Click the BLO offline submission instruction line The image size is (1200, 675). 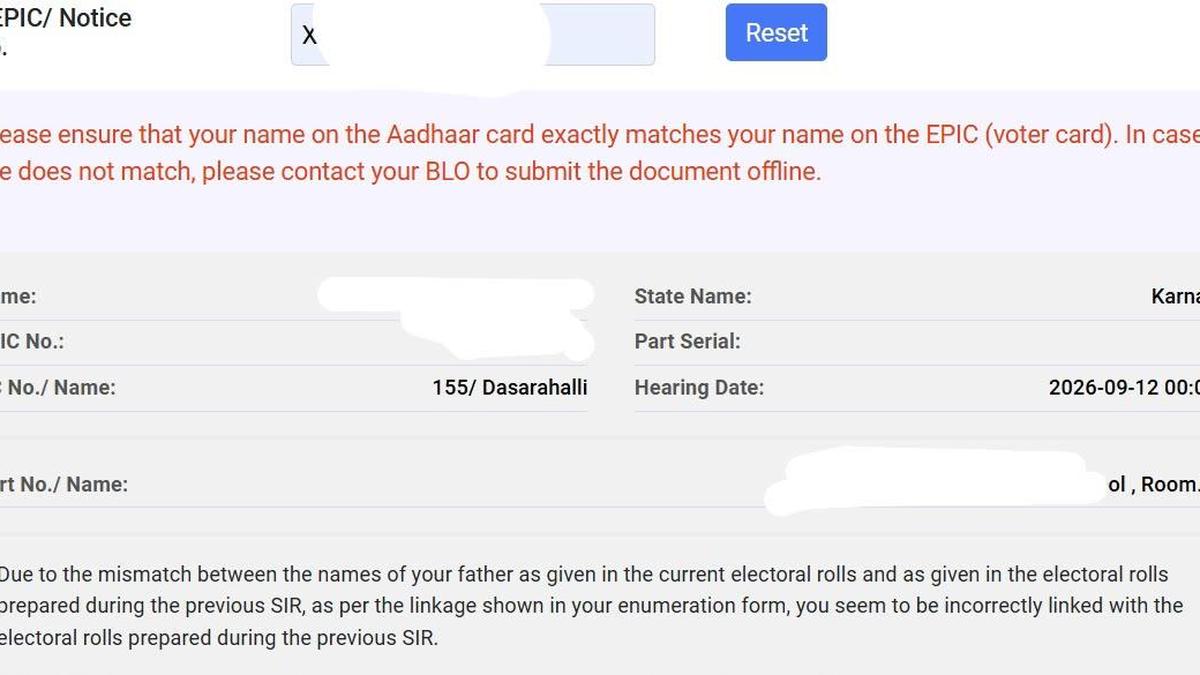coord(410,171)
